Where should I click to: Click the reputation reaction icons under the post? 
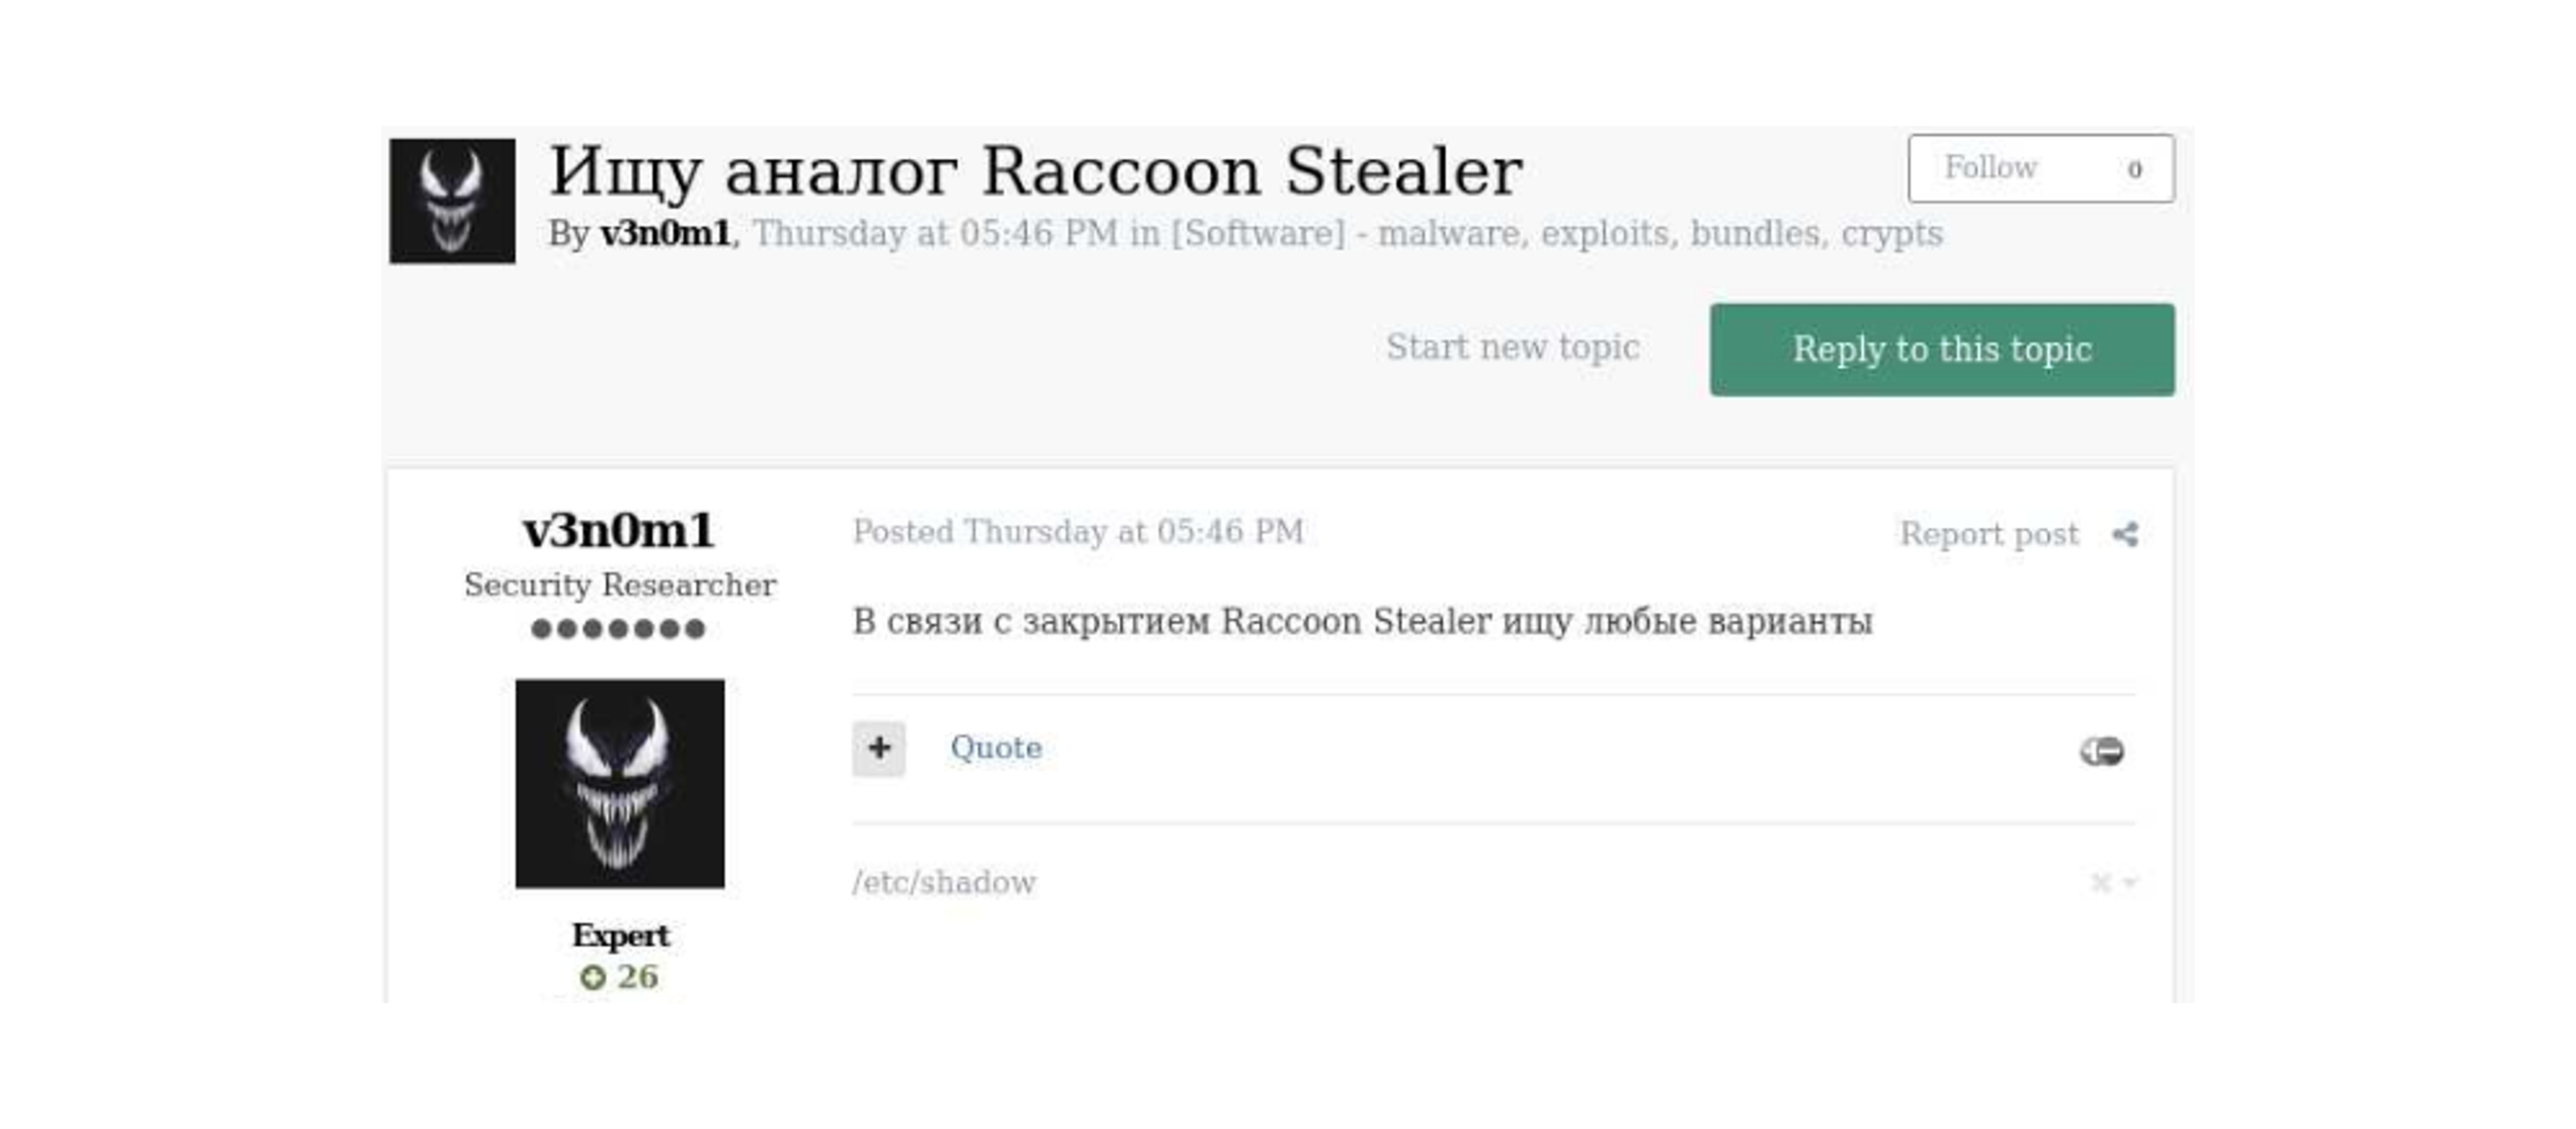click(2101, 750)
